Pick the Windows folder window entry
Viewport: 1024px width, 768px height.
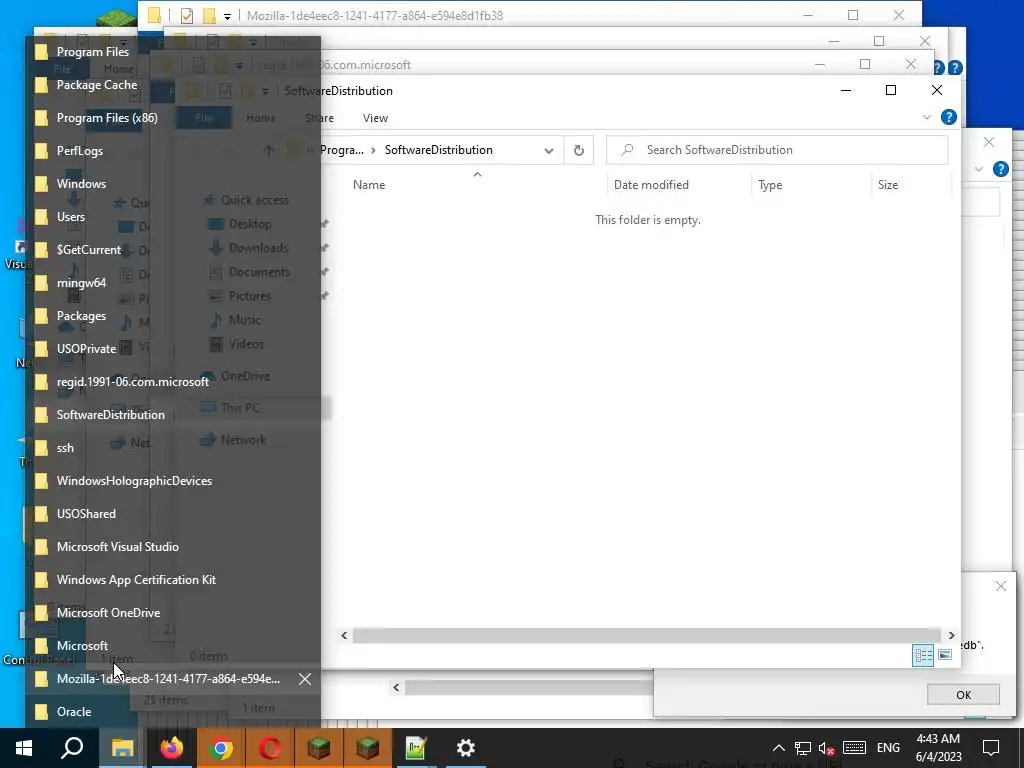(172, 184)
